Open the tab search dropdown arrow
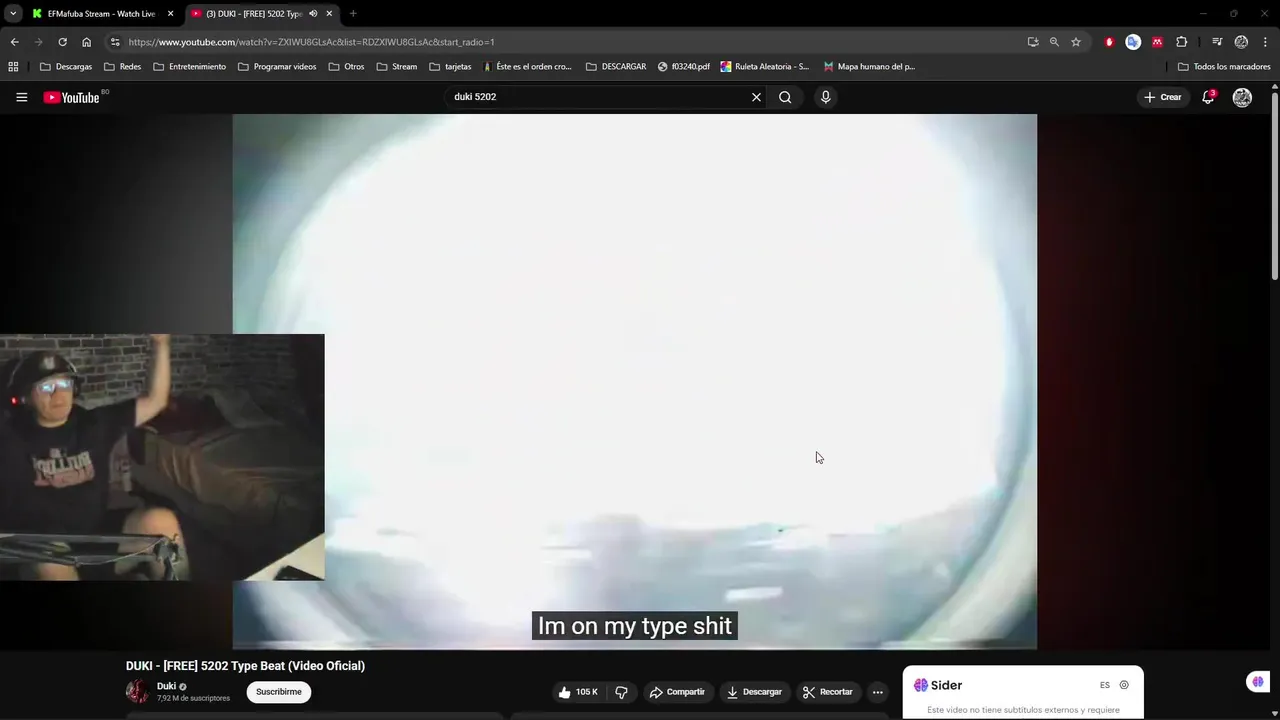1280x720 pixels. click(13, 14)
